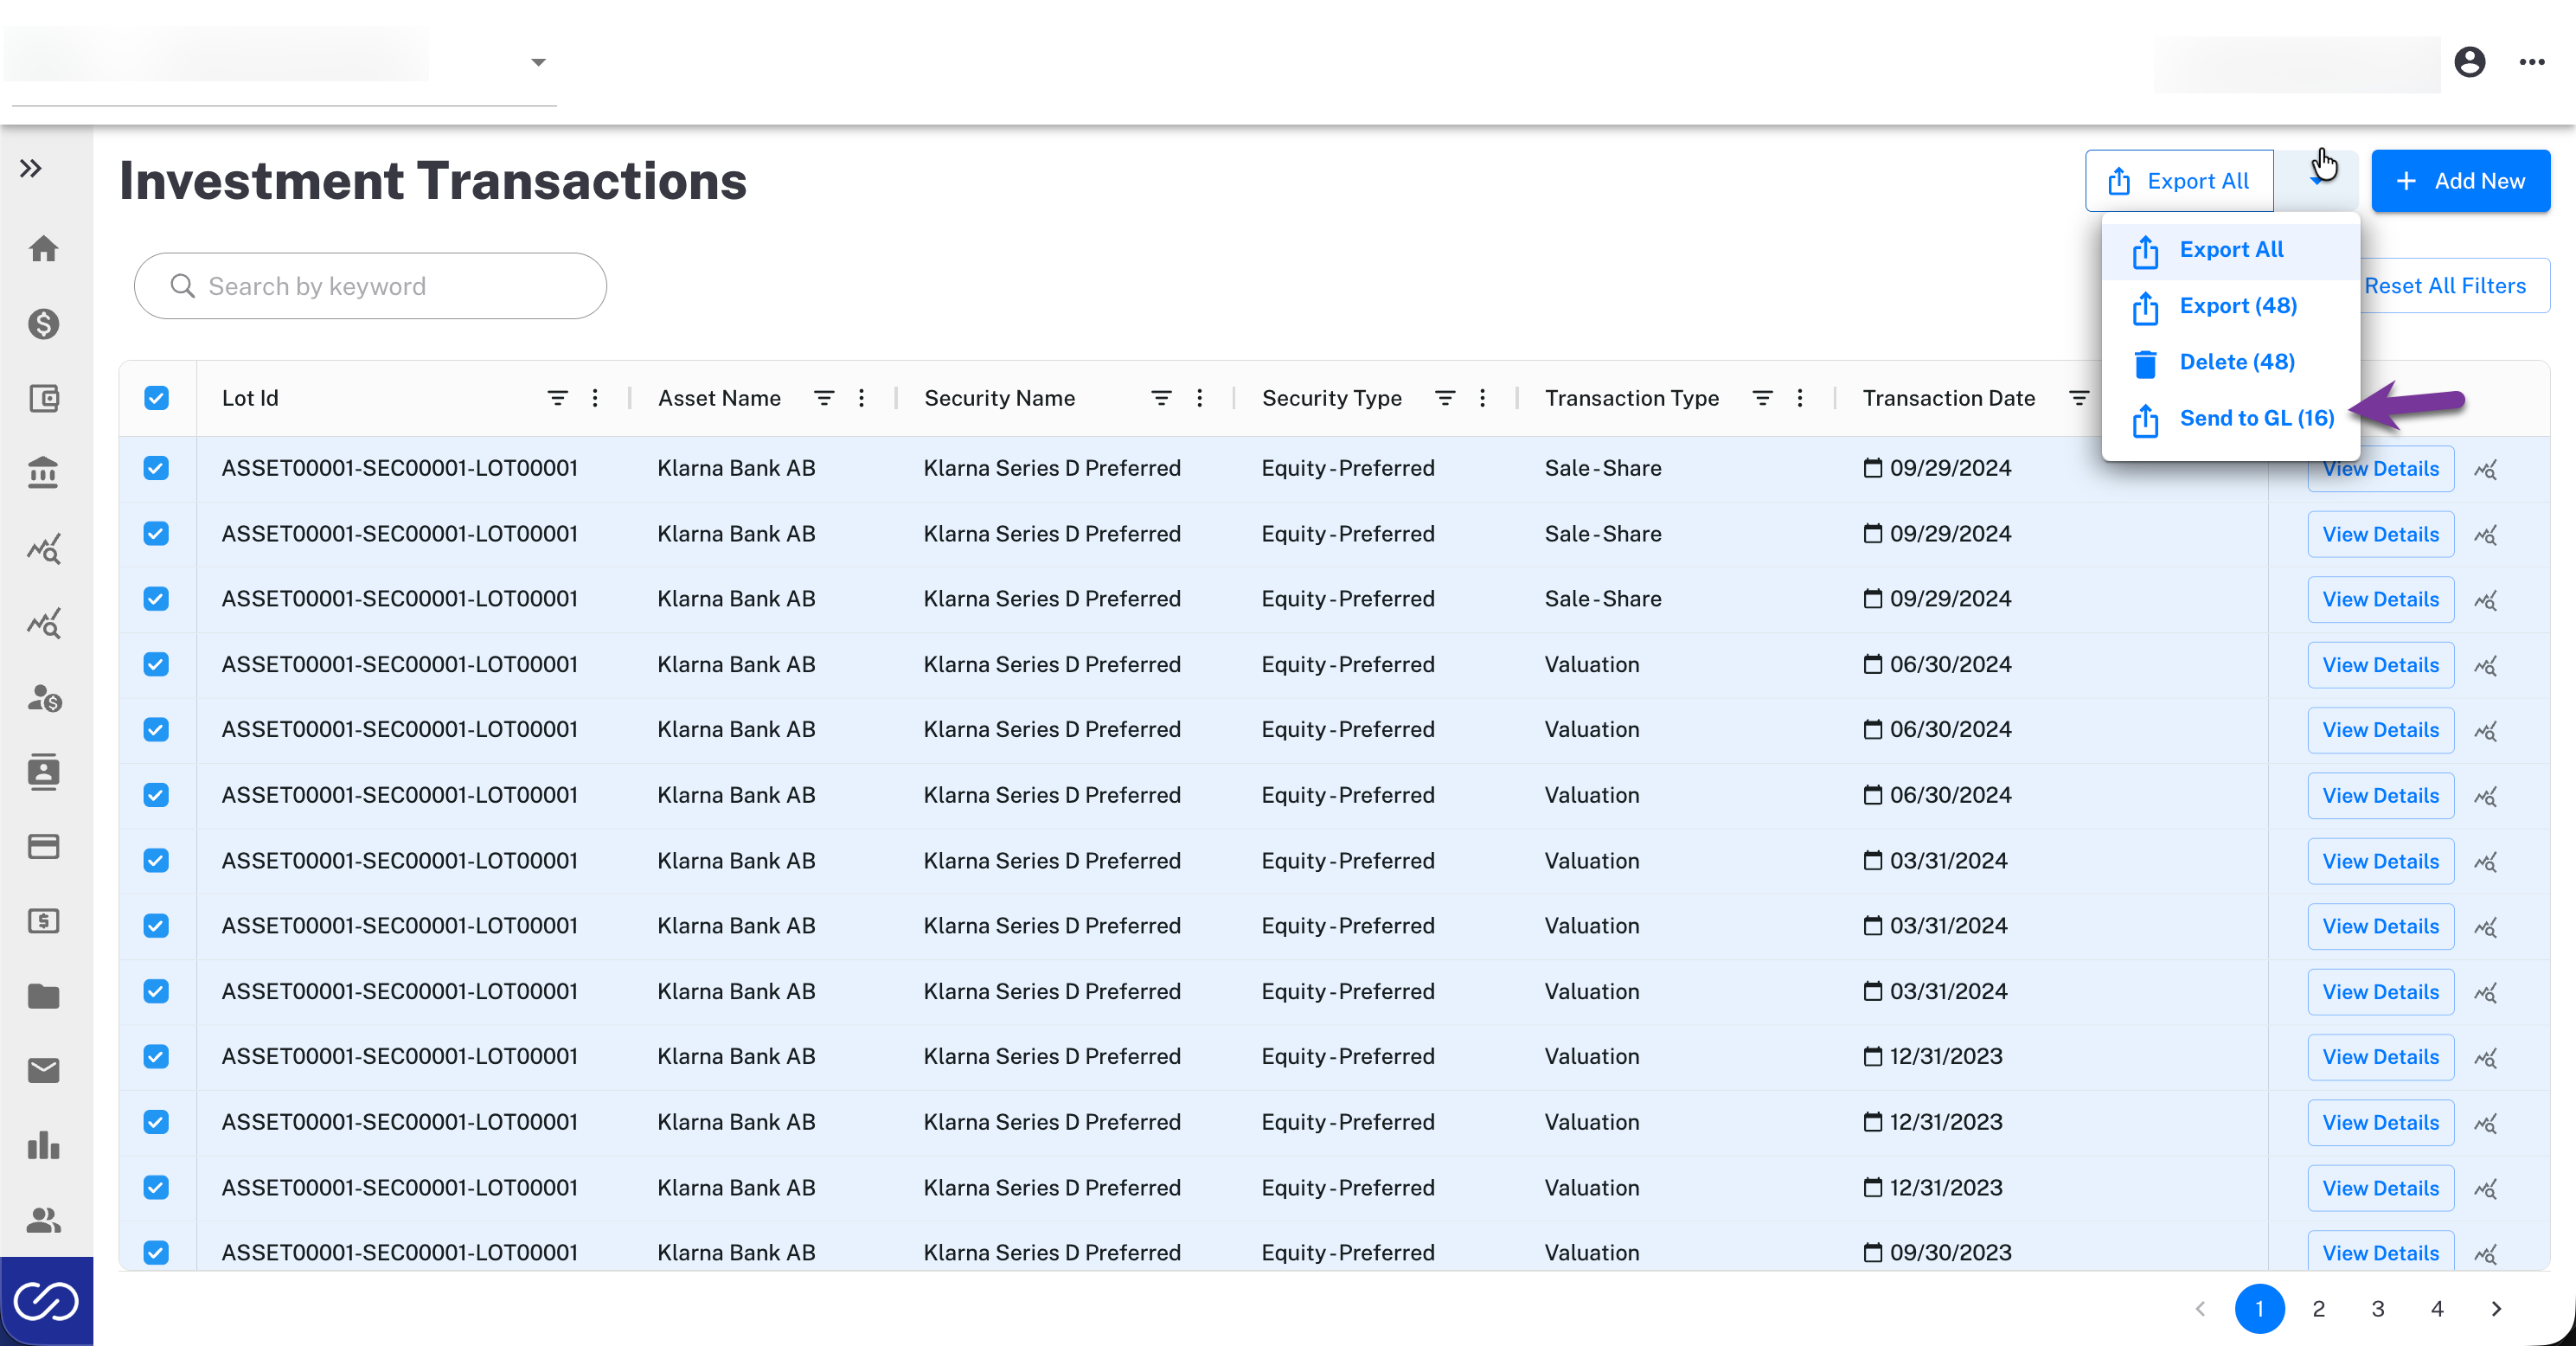View Details for 09/30/2023 Valuation row
Screen dimensions: 2576x1346
click(2380, 1253)
